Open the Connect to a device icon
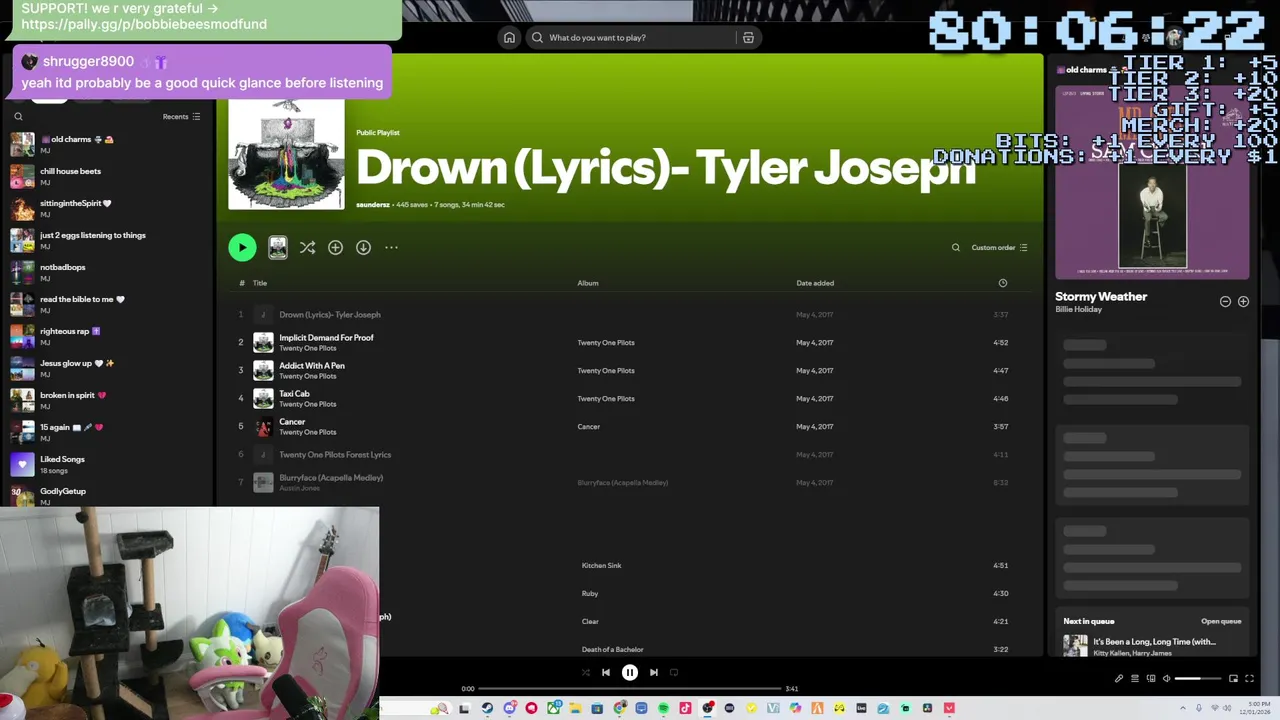This screenshot has height=720, width=1280. (x=1151, y=679)
